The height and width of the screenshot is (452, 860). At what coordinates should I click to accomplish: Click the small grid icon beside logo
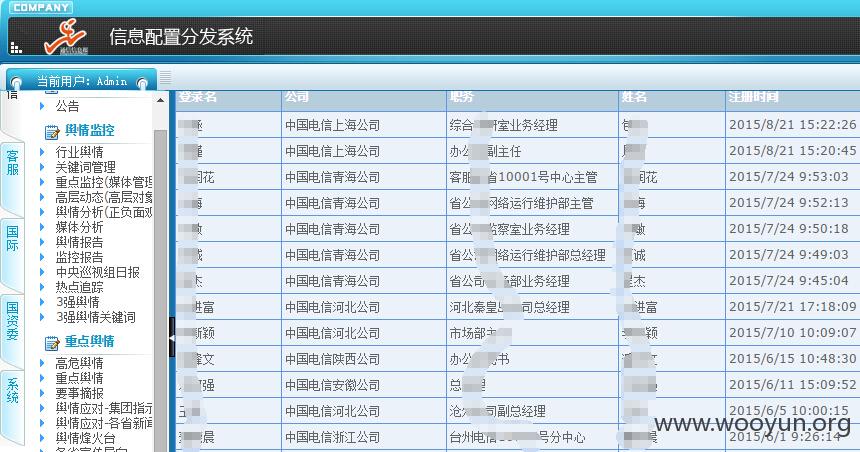coord(16,48)
